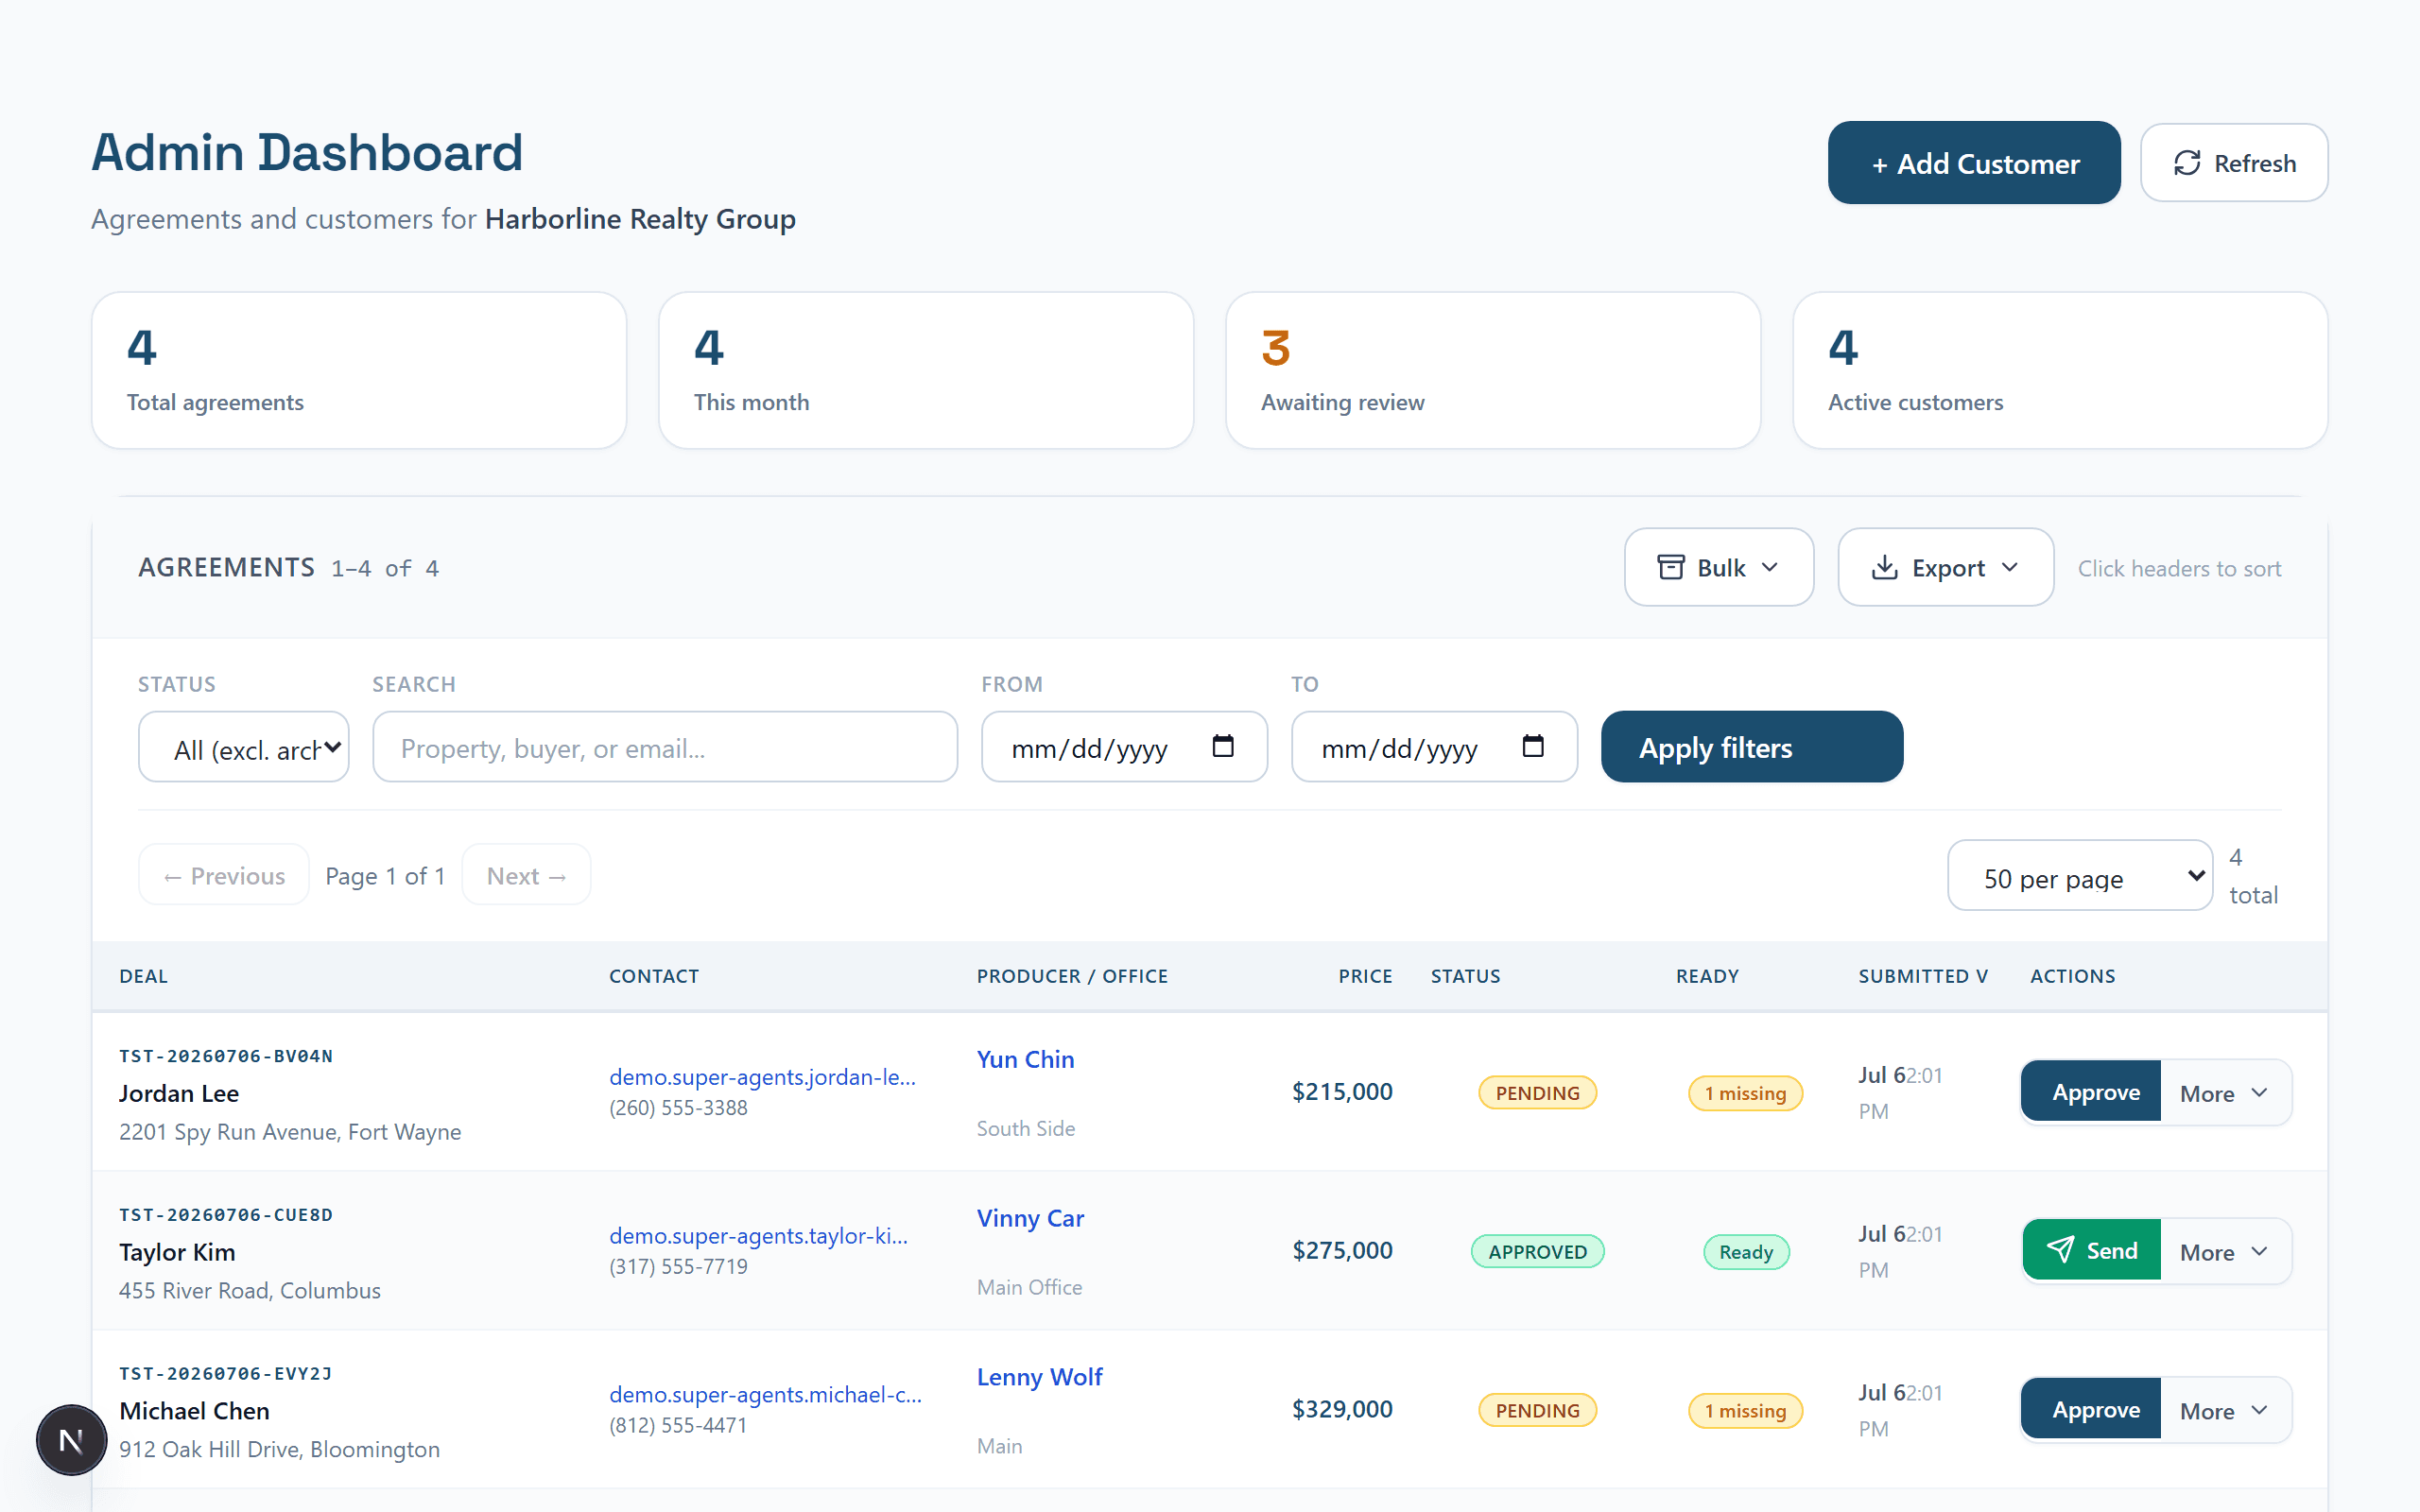Open the 50 per page selector
Viewport: 2420px width, 1512px height.
pos(2079,876)
